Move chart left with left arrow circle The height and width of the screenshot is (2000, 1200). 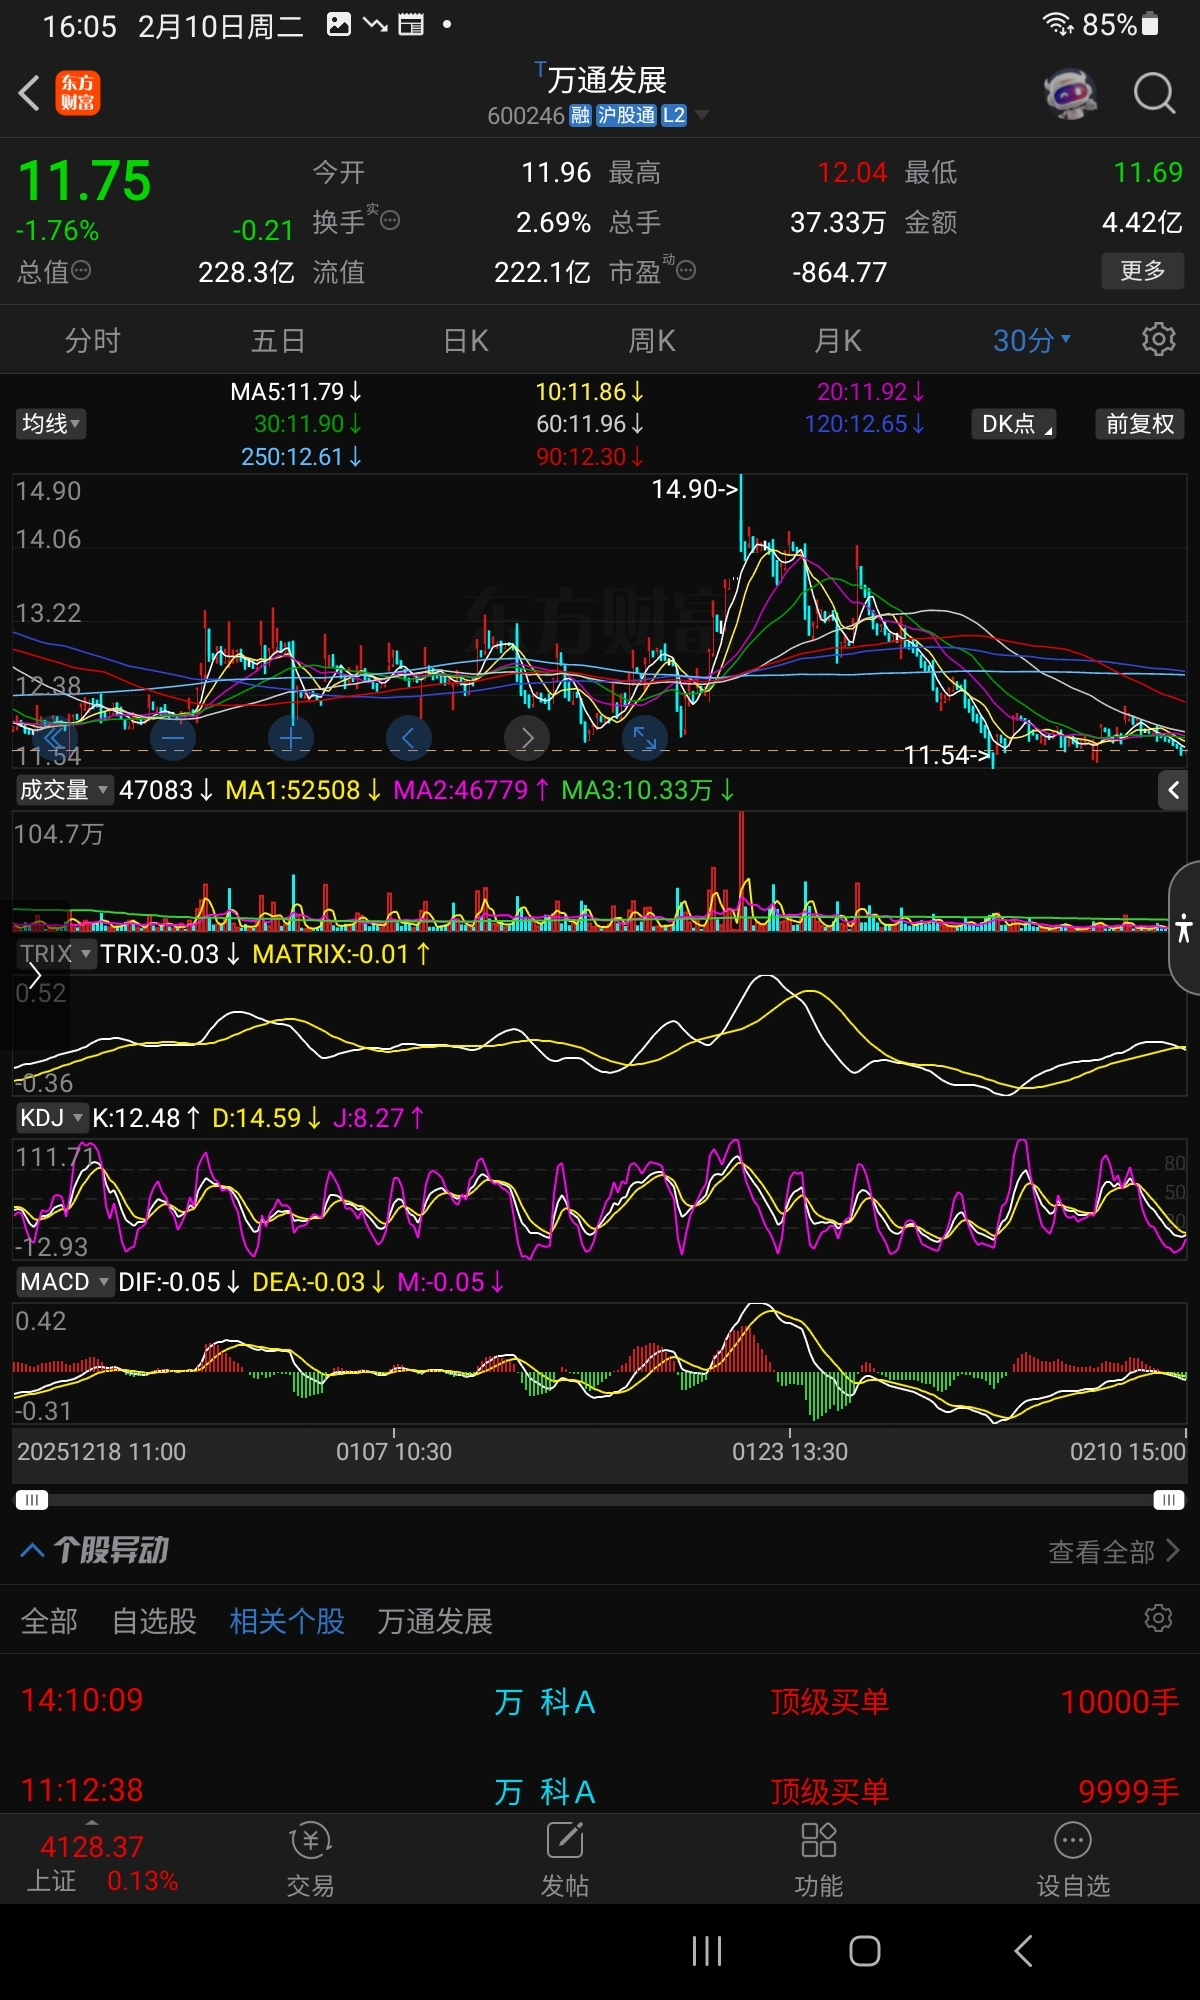(408, 739)
